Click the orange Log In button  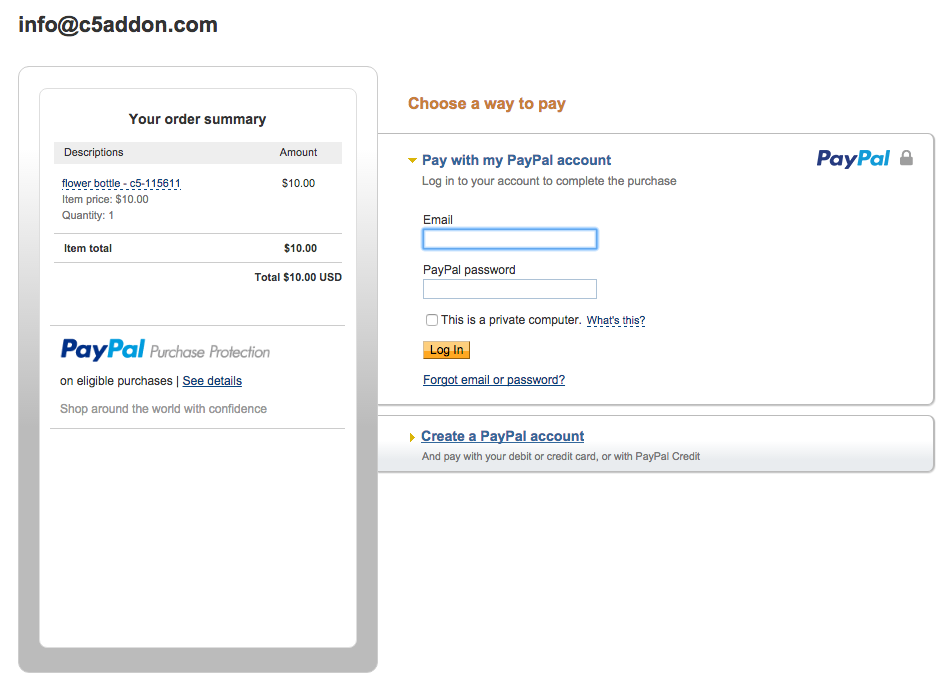tap(446, 350)
